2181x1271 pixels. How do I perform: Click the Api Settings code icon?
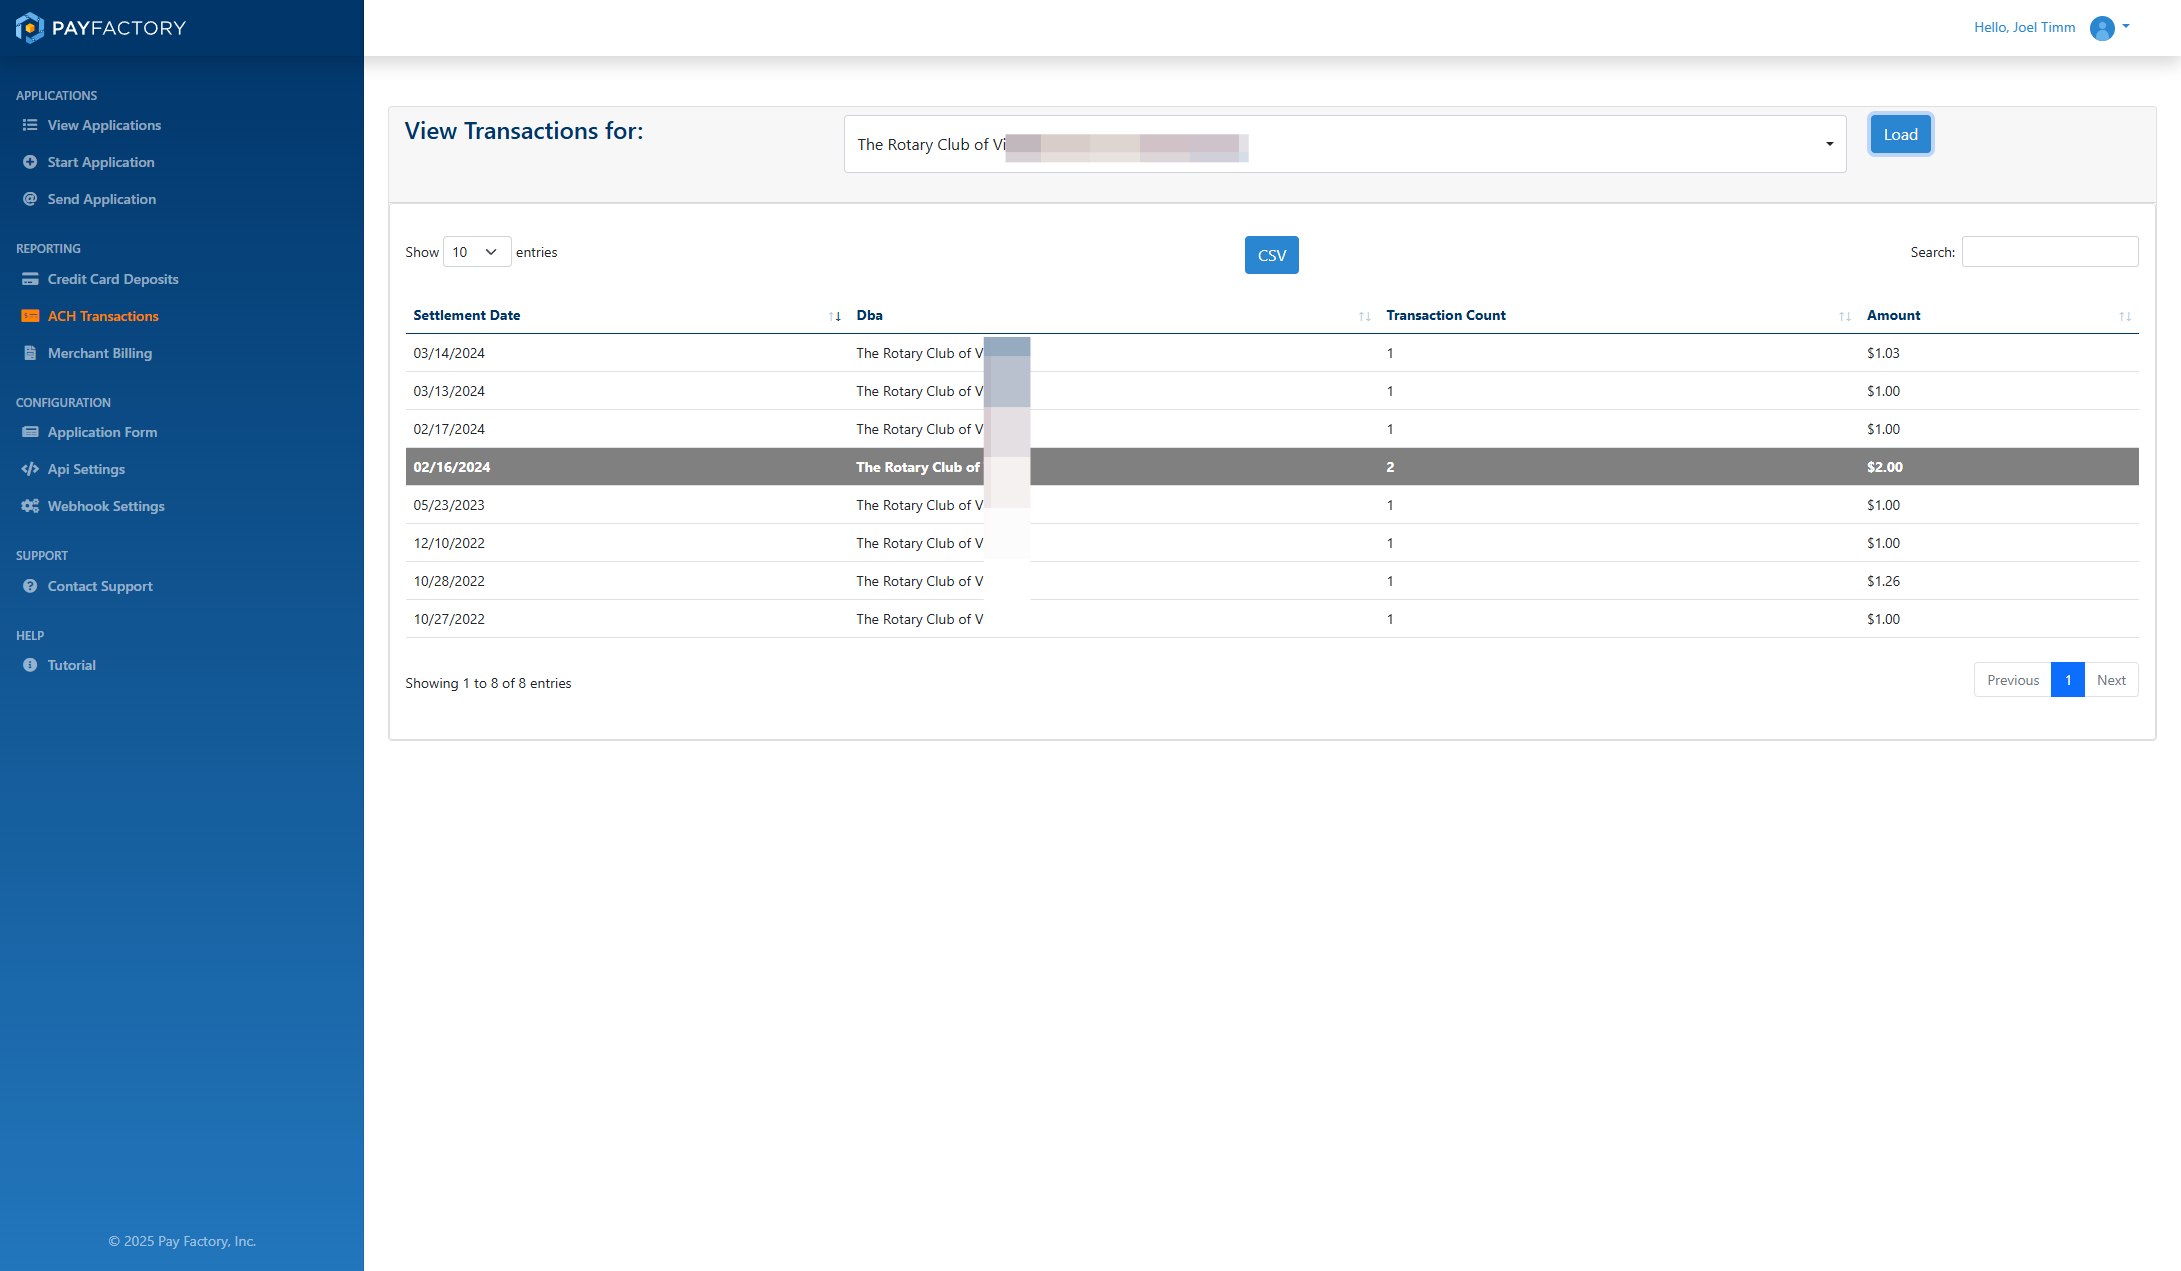point(30,469)
